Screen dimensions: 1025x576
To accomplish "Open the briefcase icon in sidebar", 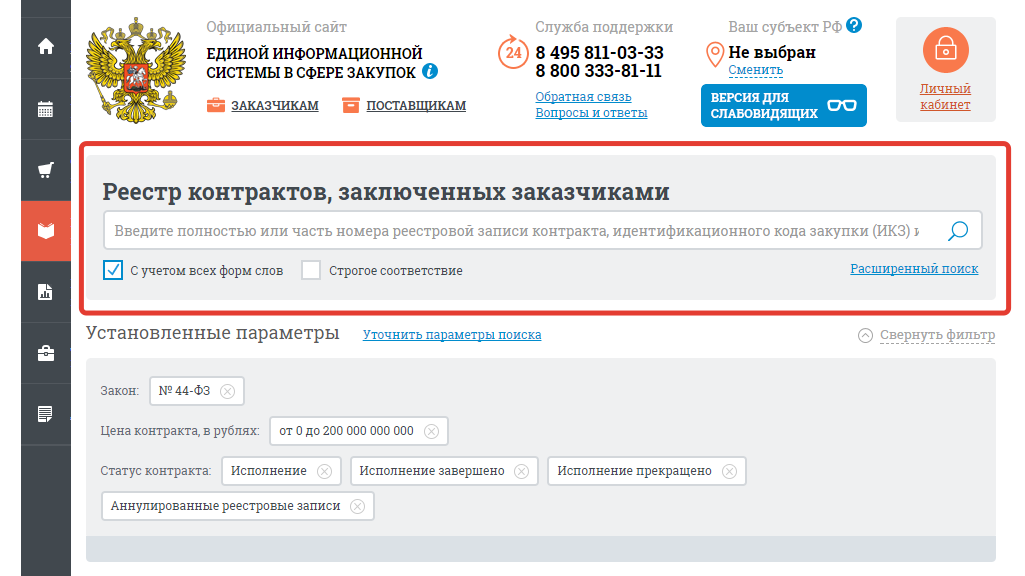I will point(45,353).
